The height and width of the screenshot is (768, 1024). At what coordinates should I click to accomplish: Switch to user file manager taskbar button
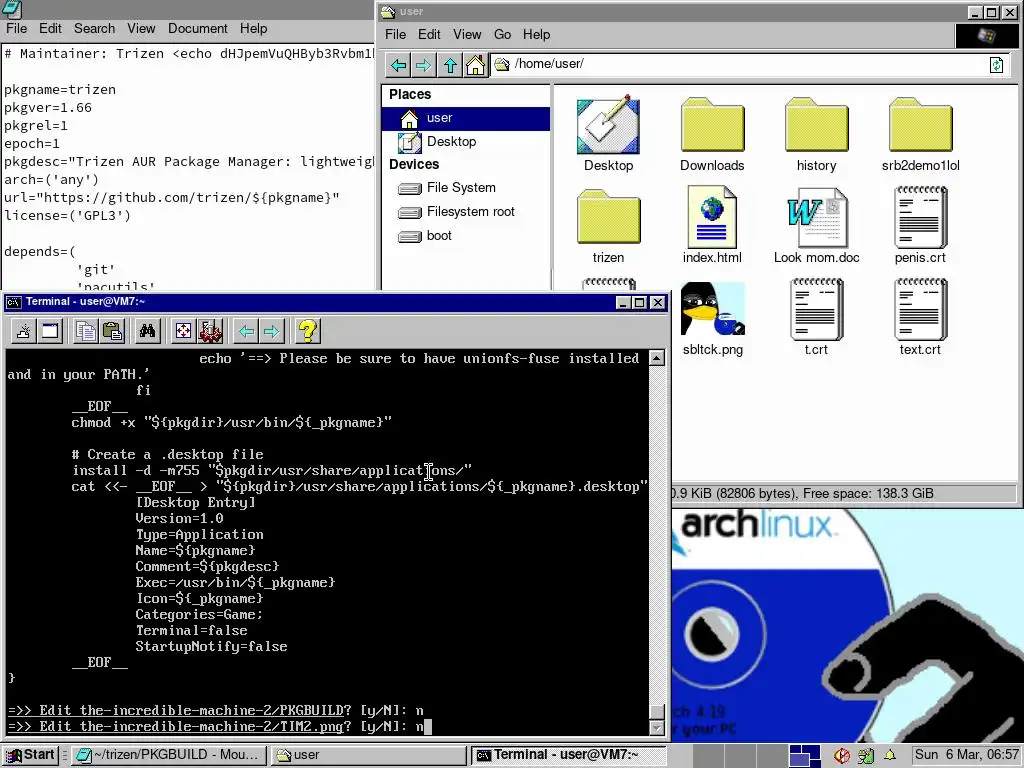click(369, 755)
